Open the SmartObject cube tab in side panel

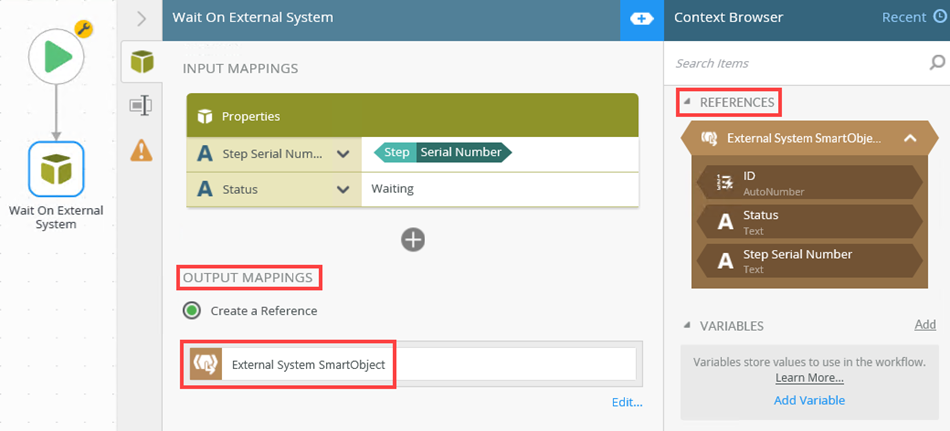click(142, 63)
